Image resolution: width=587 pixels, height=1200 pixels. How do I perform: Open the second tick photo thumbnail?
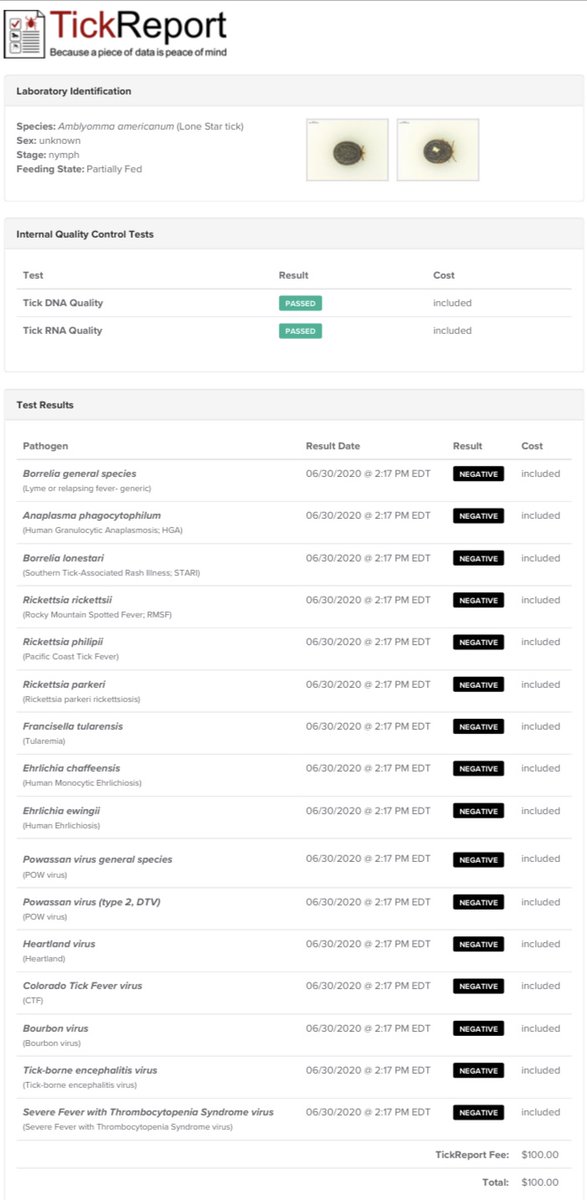click(x=437, y=150)
